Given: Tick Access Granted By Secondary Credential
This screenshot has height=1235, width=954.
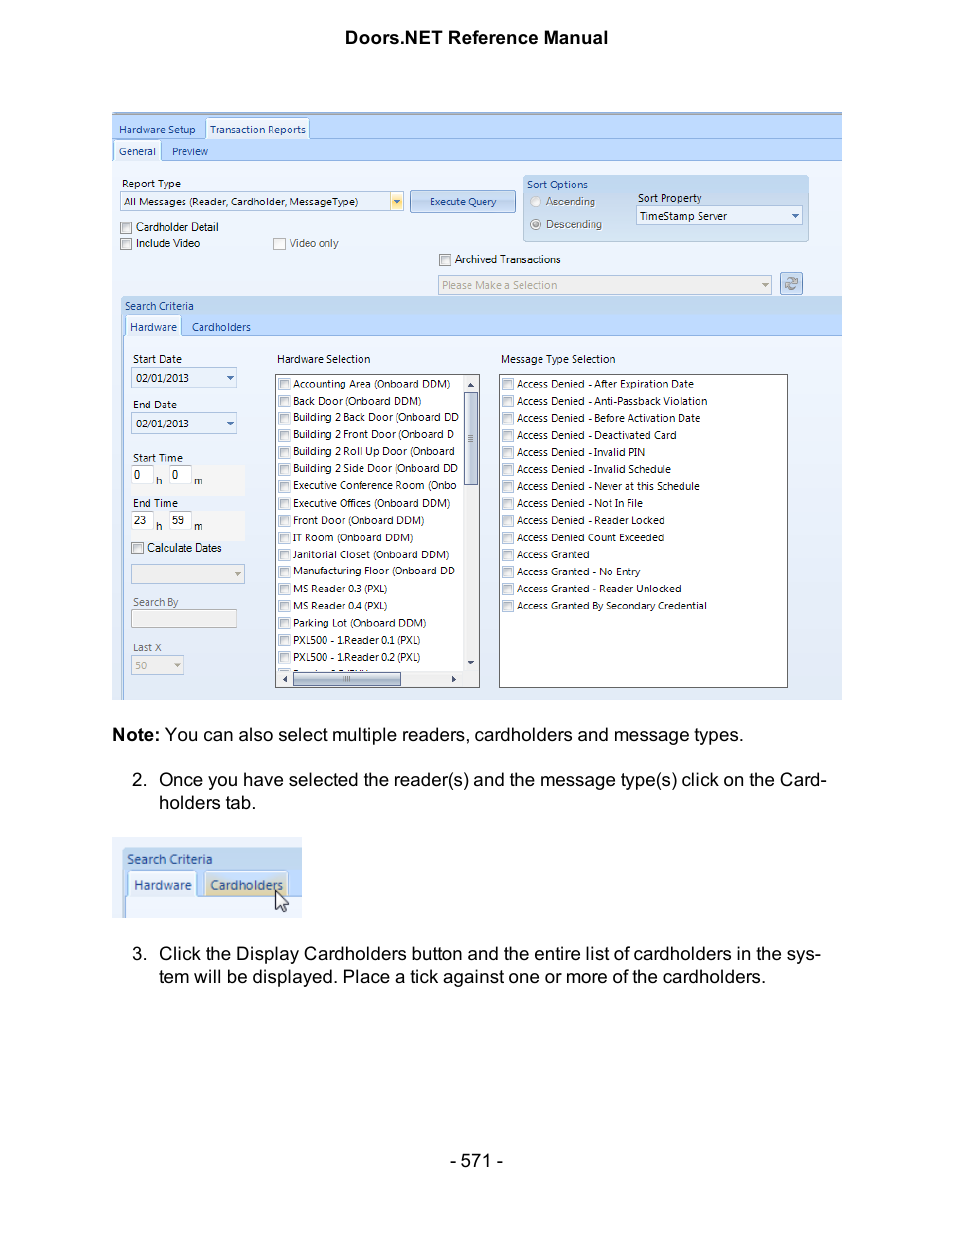Looking at the screenshot, I should pos(508,606).
